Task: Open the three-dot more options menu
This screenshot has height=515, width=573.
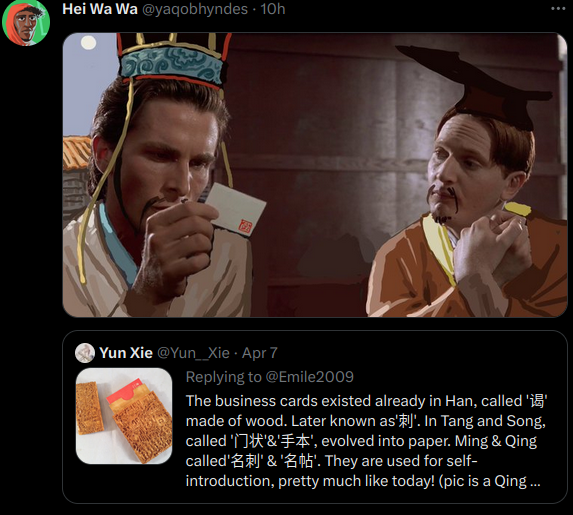Action: pyautogui.click(x=558, y=9)
